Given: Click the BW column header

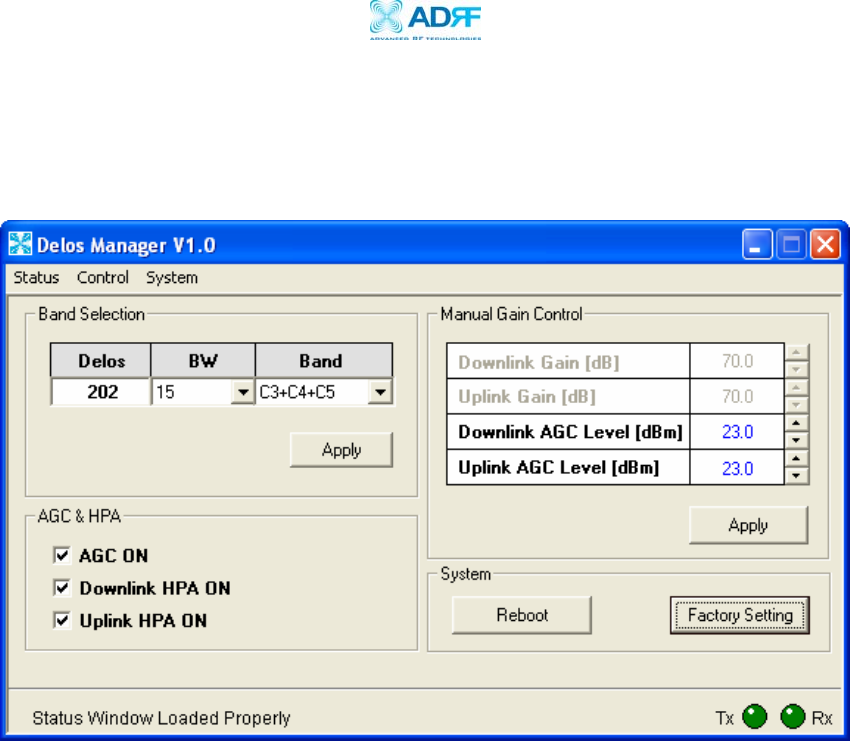Looking at the screenshot, I should point(203,360).
